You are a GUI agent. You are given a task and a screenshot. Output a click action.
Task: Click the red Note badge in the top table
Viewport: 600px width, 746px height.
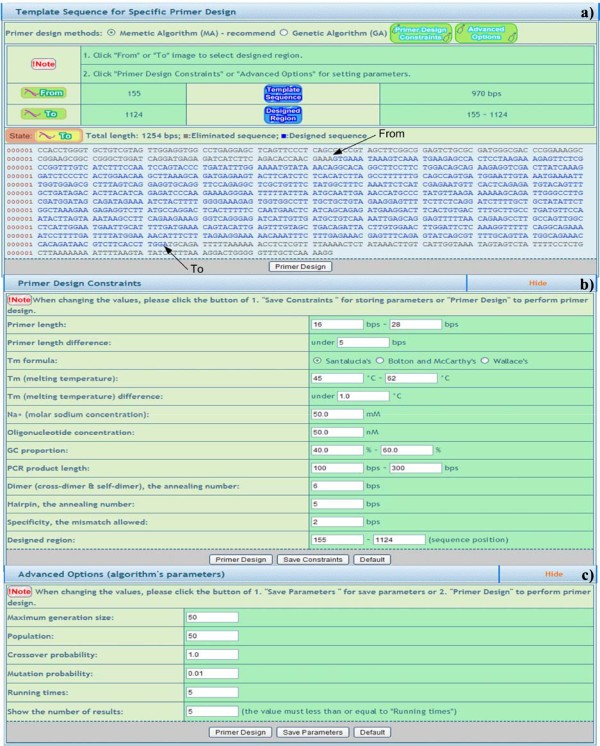[43, 64]
